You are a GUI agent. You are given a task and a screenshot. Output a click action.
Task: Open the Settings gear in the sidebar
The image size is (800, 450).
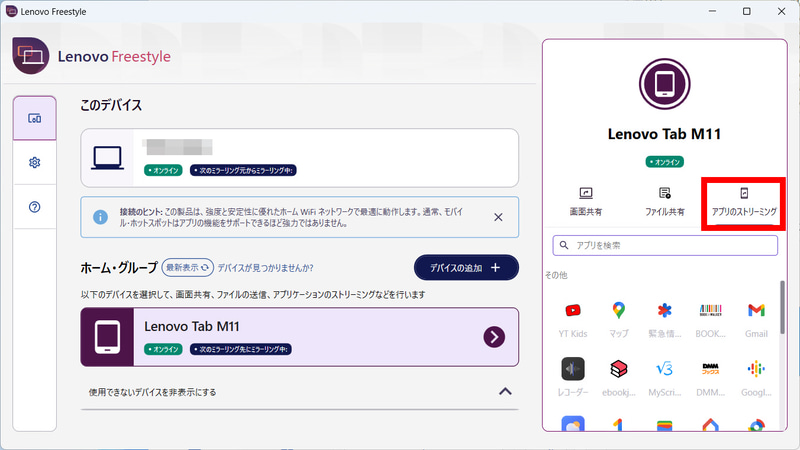(35, 163)
